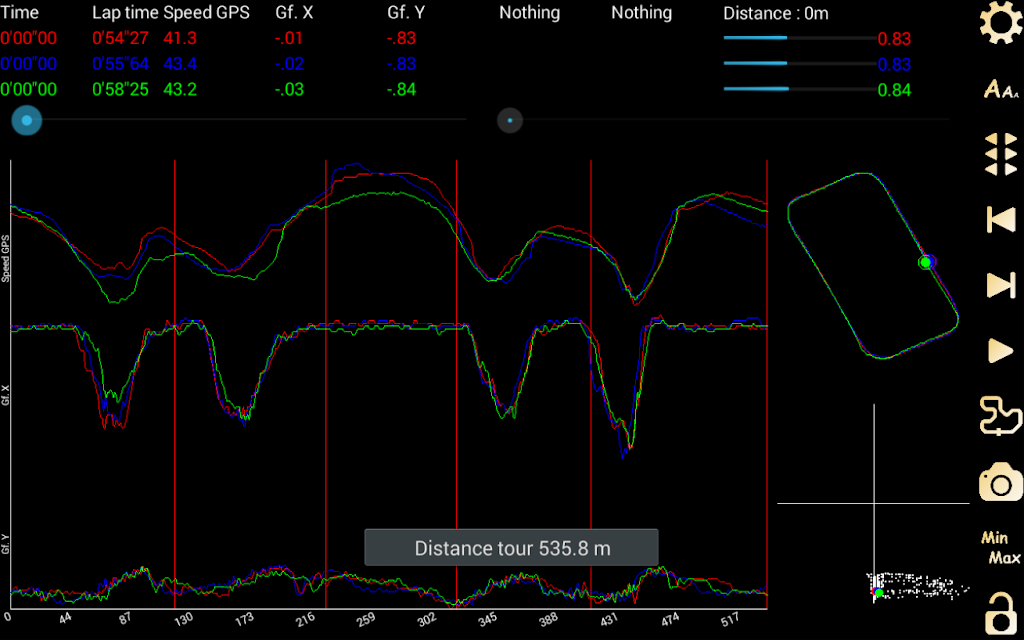The image size is (1024, 640).
Task: Select the Speed GPS column header
Action: (x=206, y=13)
